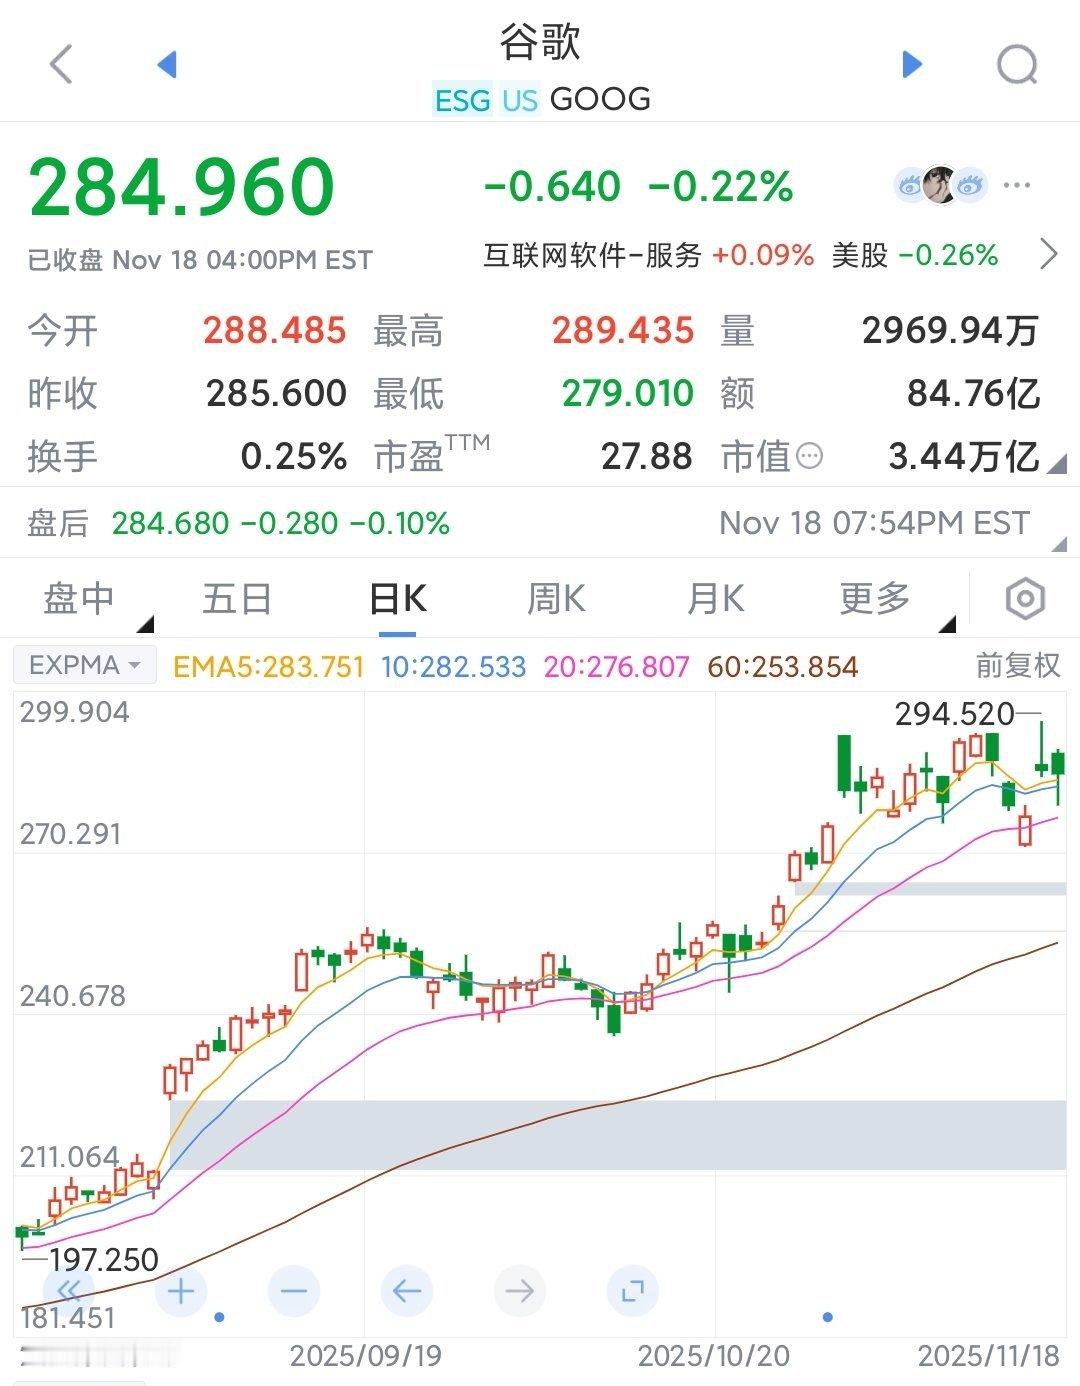The height and width of the screenshot is (1386, 1080).
Task: Tap the 昨收 285.600 value
Action: point(277,394)
